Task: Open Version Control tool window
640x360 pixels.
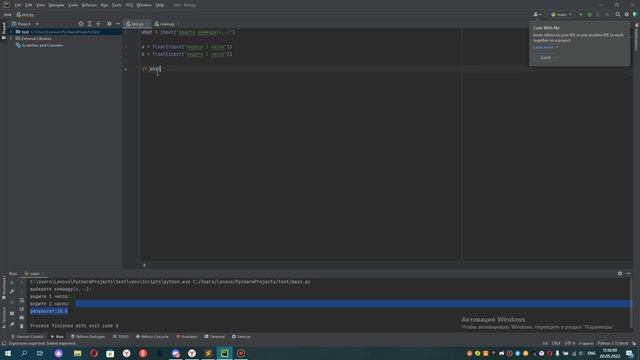Action: (x=27, y=337)
